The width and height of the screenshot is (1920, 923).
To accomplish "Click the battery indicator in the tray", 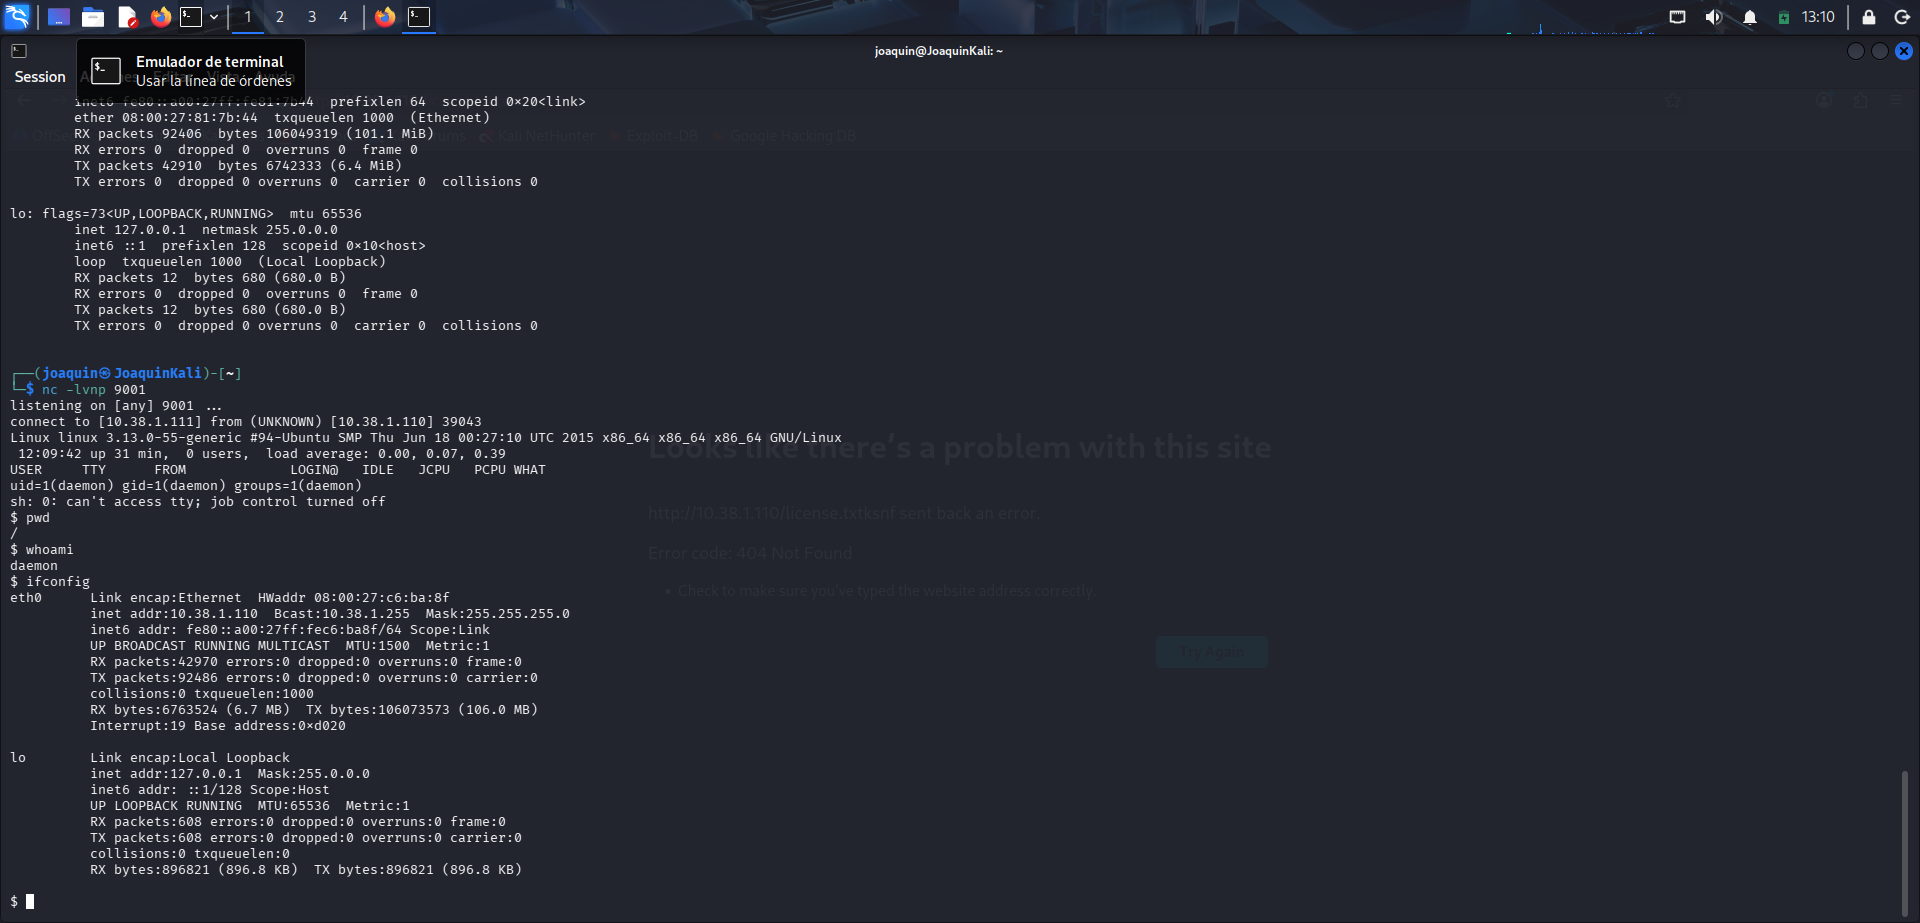I will coord(1784,16).
